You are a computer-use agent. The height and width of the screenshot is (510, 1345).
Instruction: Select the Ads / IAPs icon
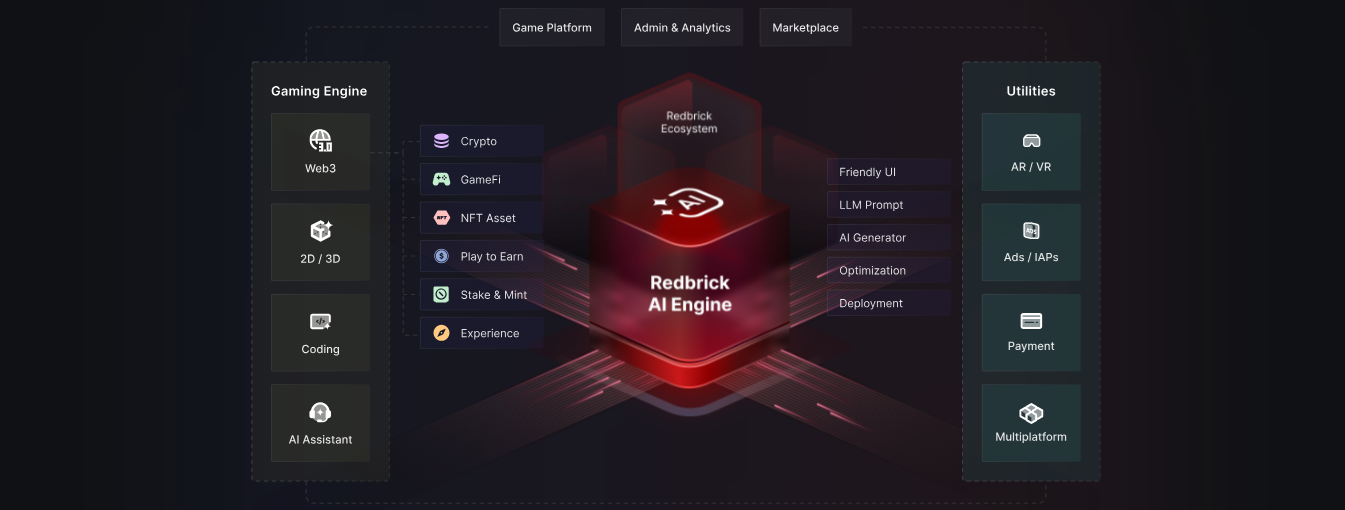[x=1031, y=231]
